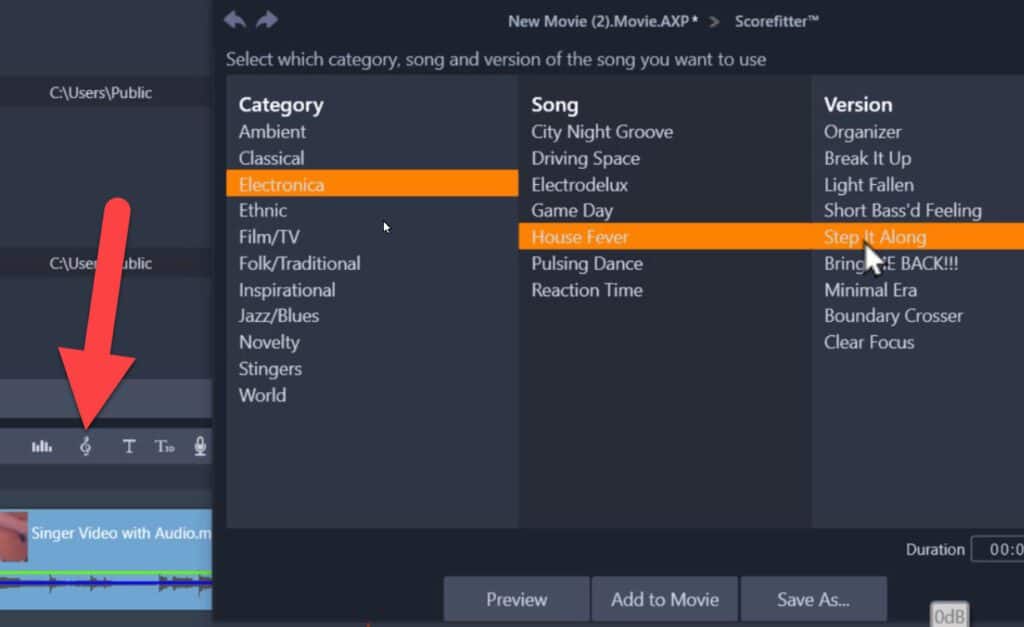Choose the song City Night Groove

[x=602, y=131]
